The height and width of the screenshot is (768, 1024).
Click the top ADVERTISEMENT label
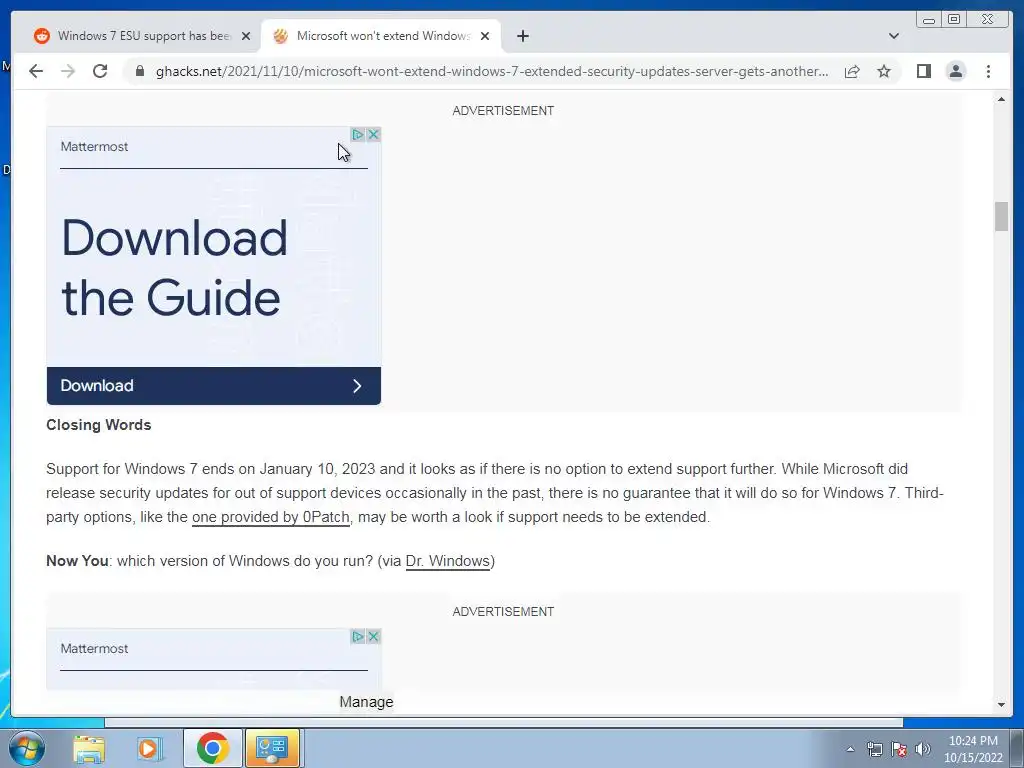(503, 111)
